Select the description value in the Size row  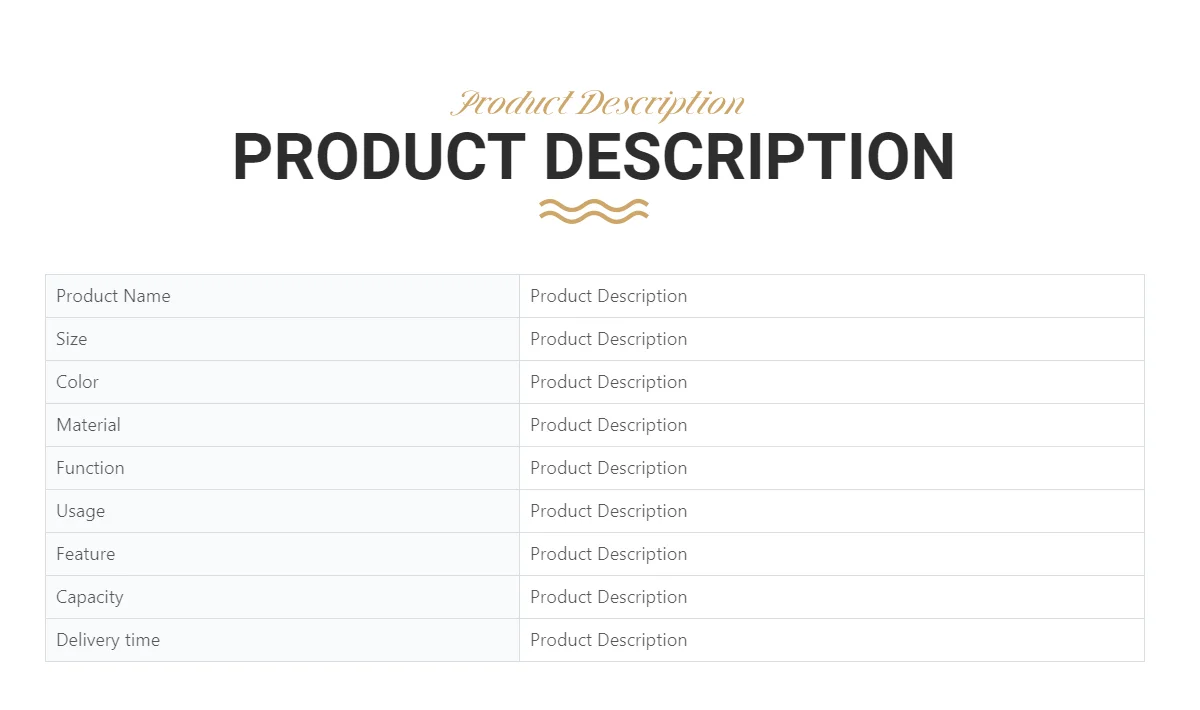tap(609, 339)
